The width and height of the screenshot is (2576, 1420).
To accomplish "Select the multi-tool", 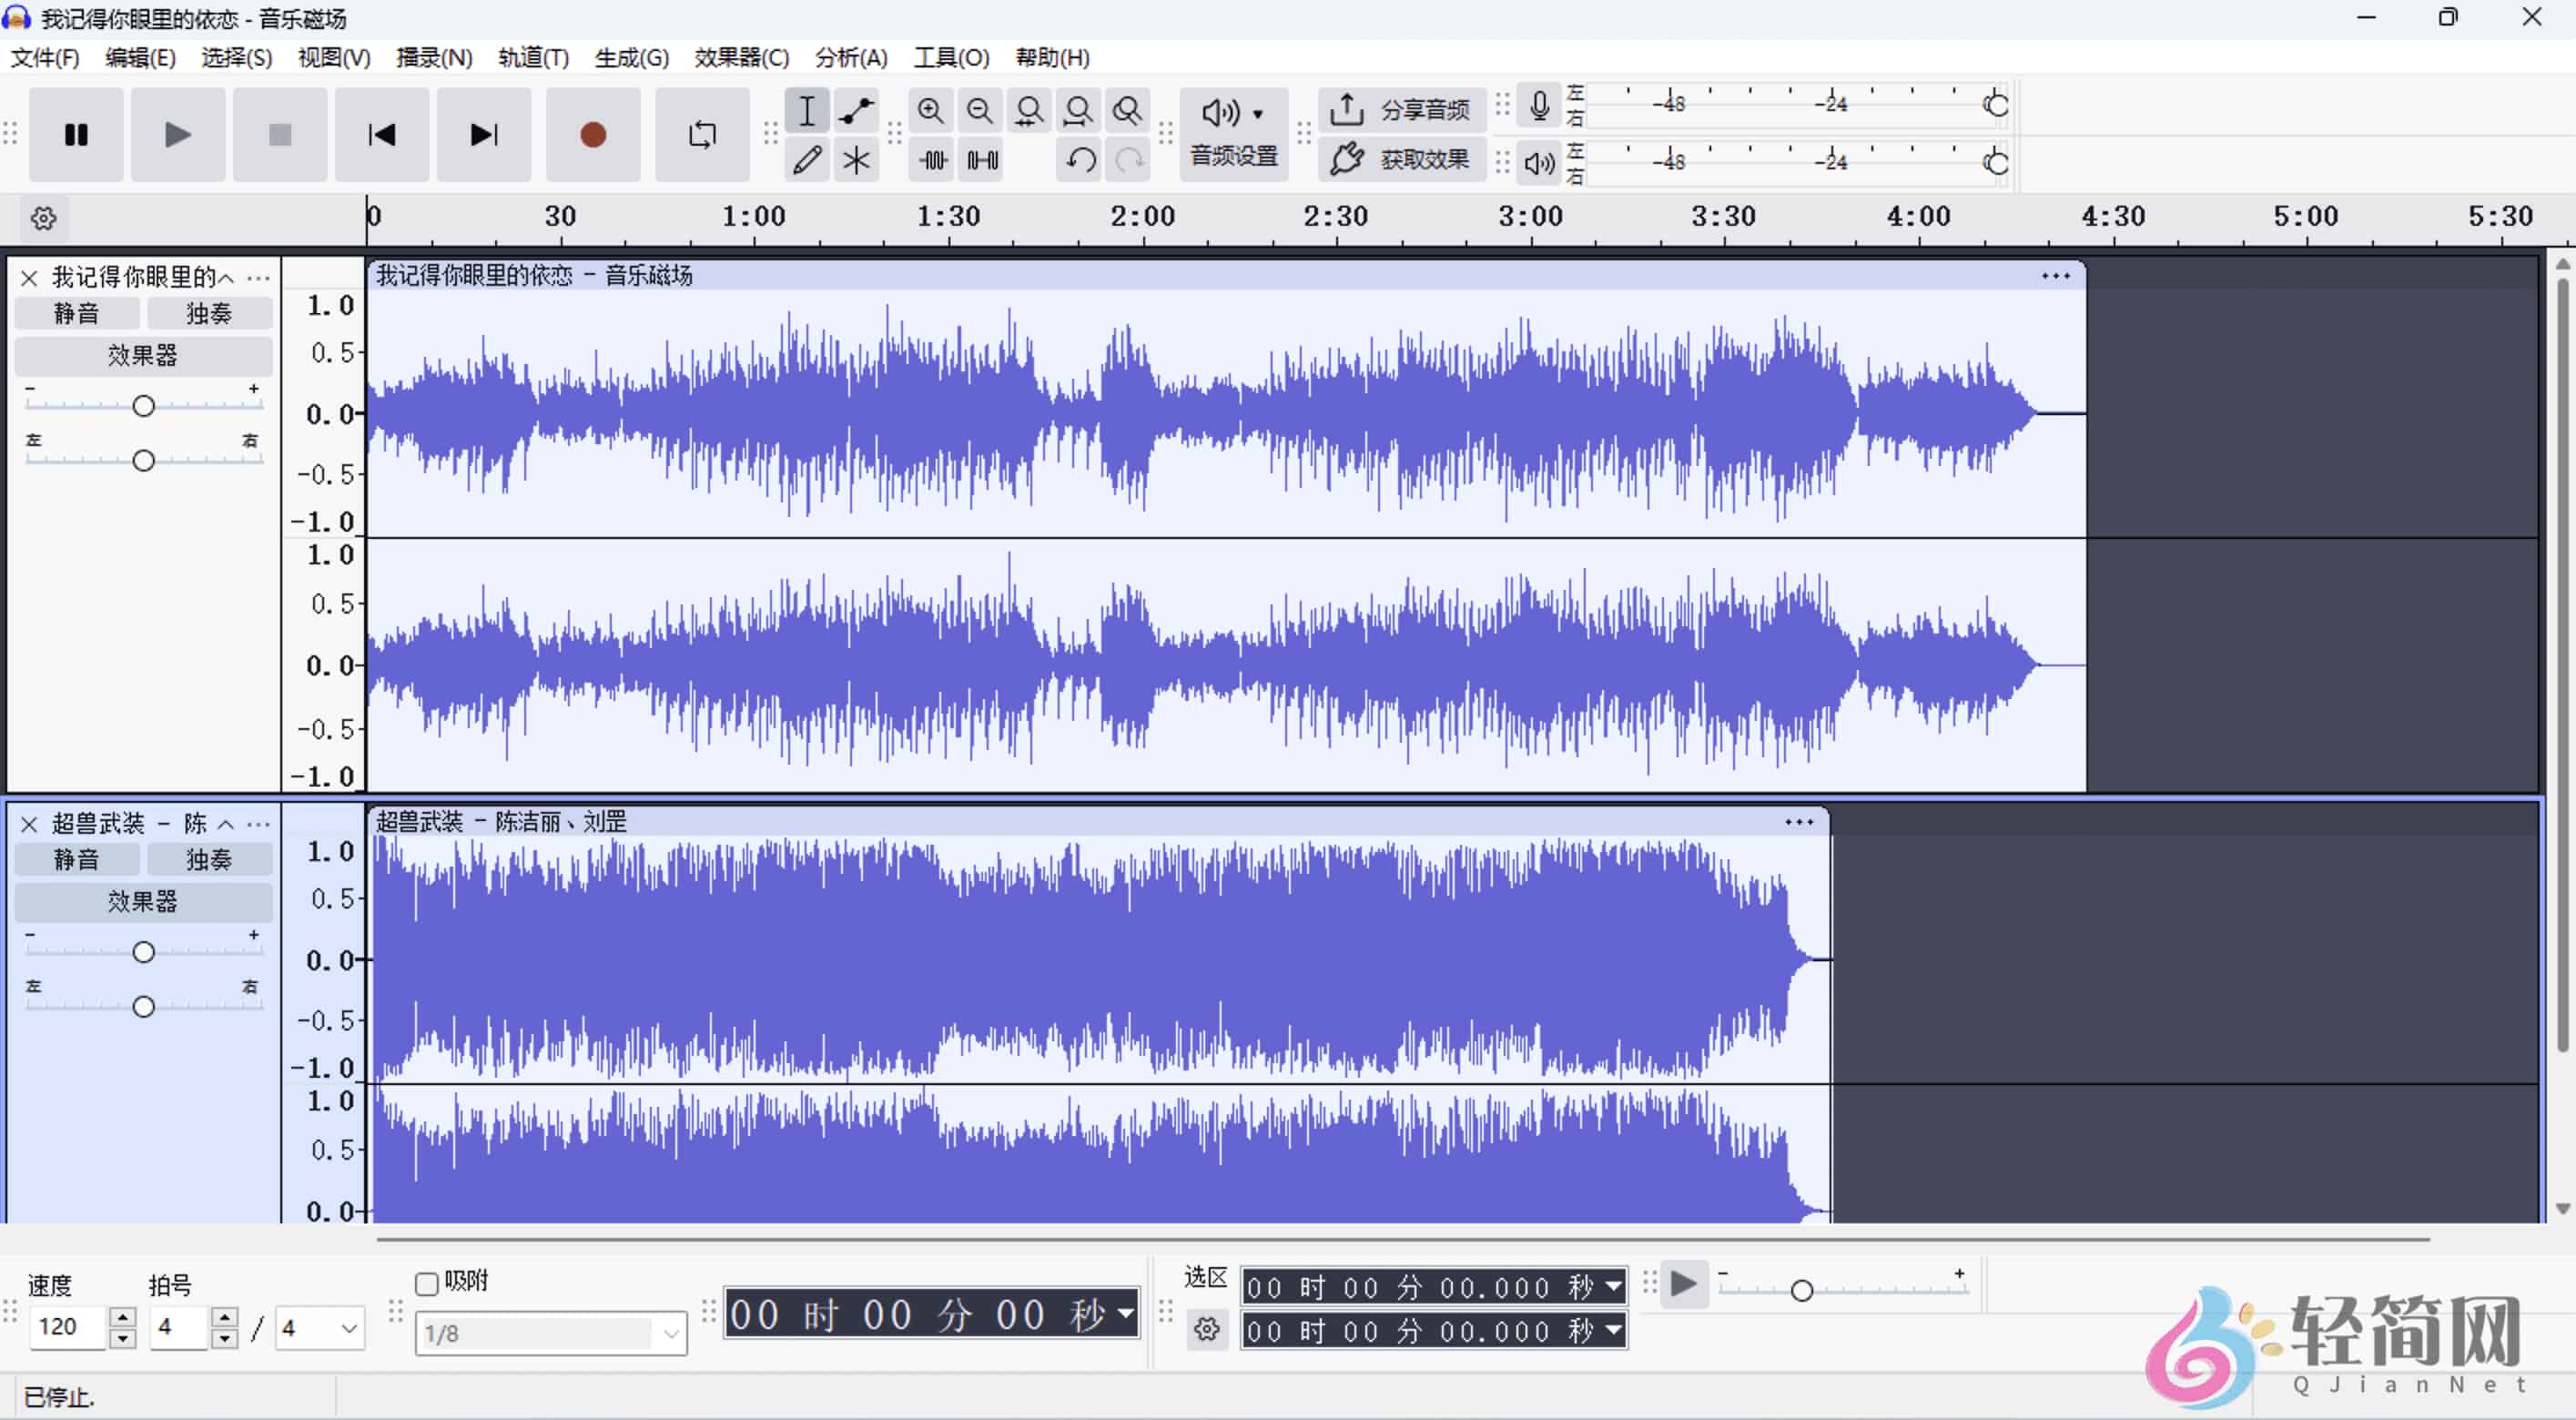I will coord(856,159).
